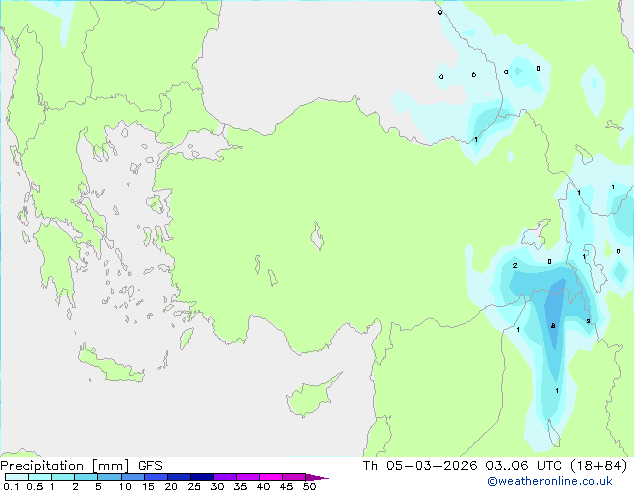Pick the 10–15 mm legend swatch

pyautogui.click(x=132, y=477)
